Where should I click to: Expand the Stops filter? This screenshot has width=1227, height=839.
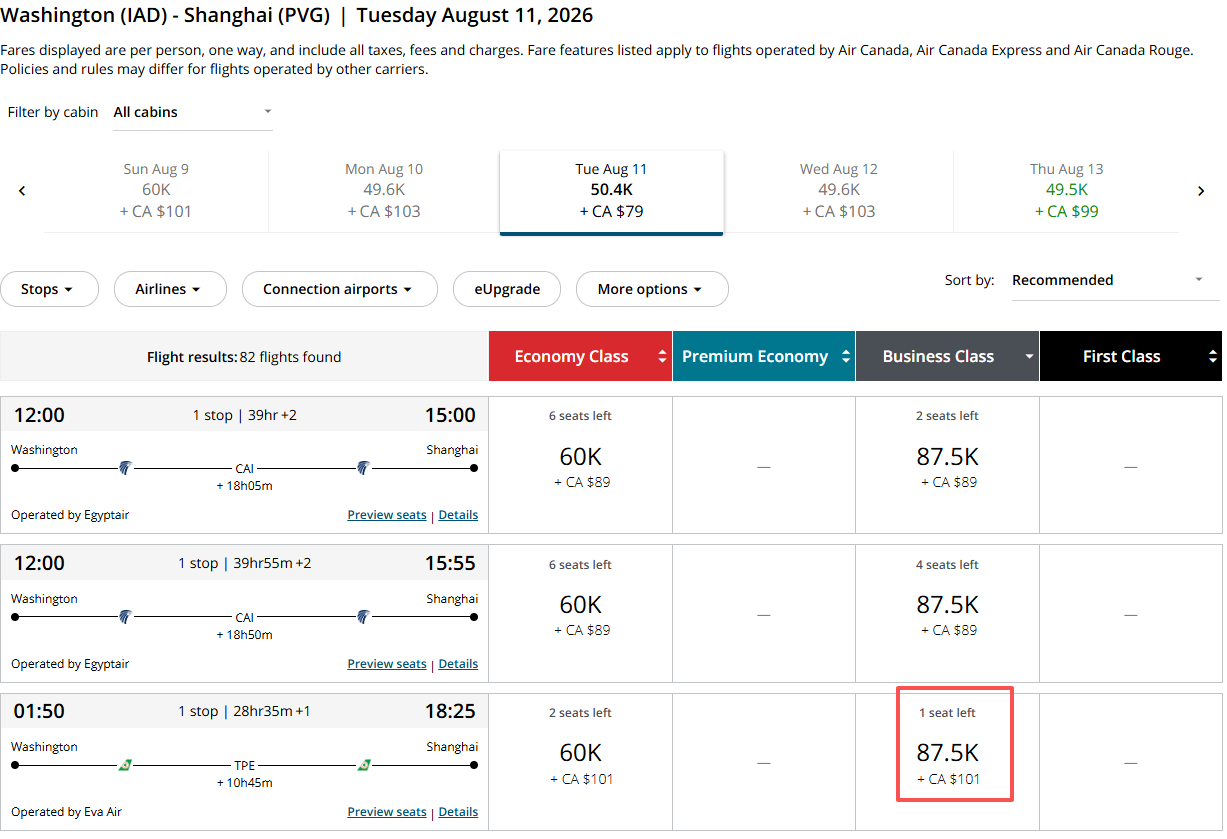tap(49, 289)
